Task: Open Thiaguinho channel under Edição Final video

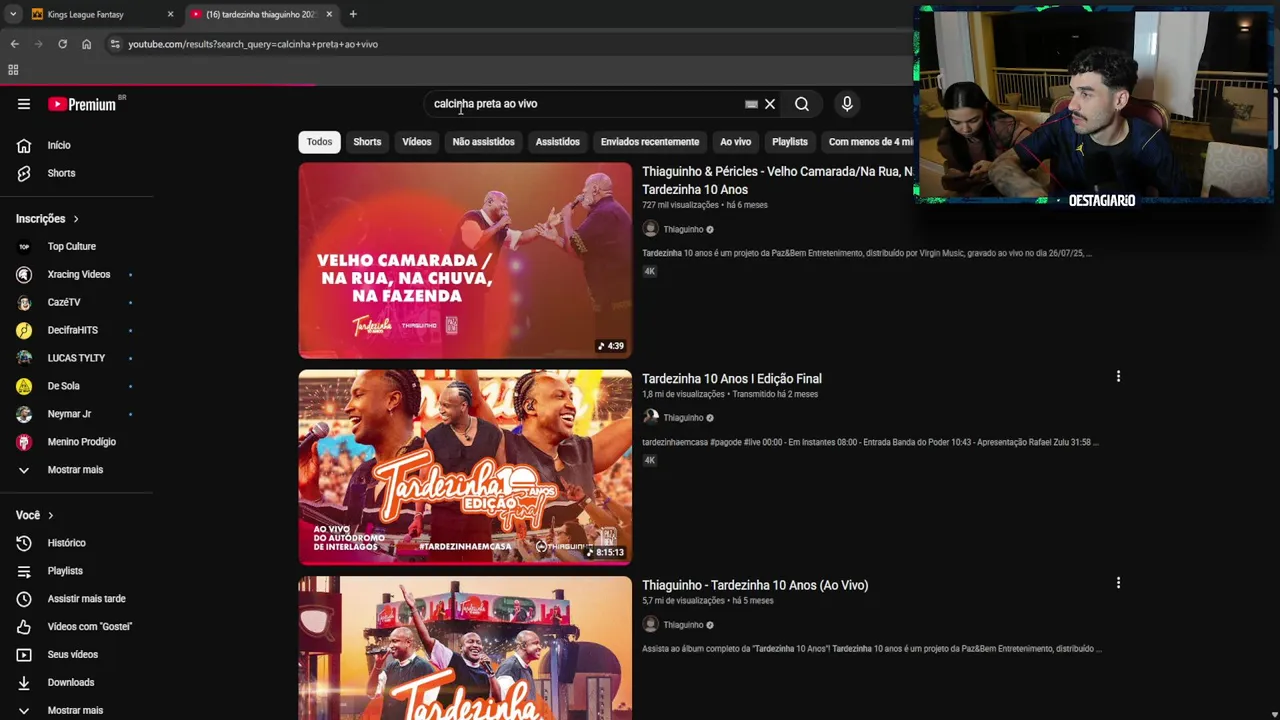Action: 683,418
